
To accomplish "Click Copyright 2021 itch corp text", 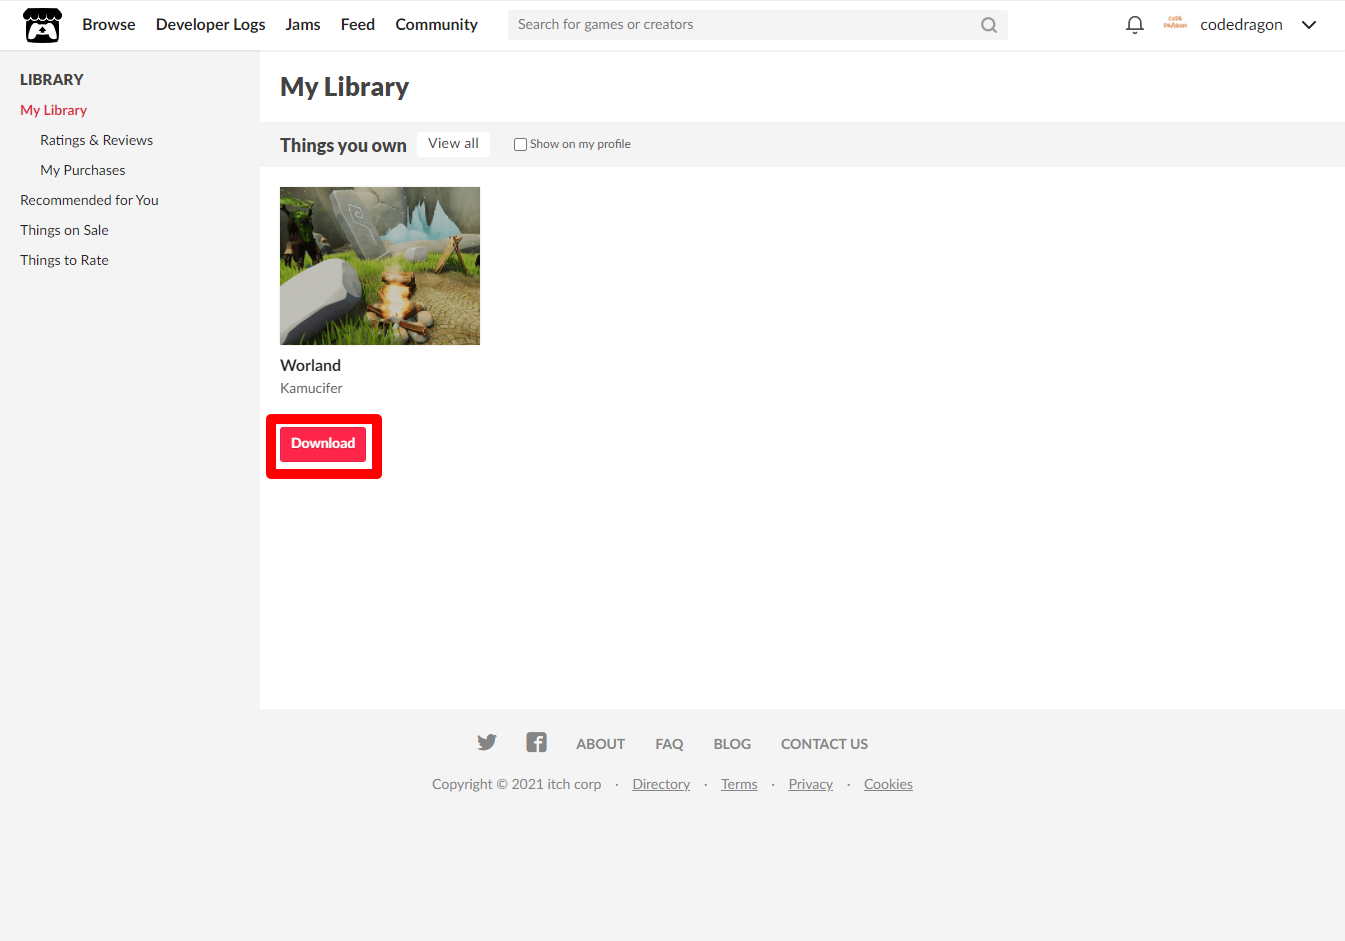I will point(517,784).
